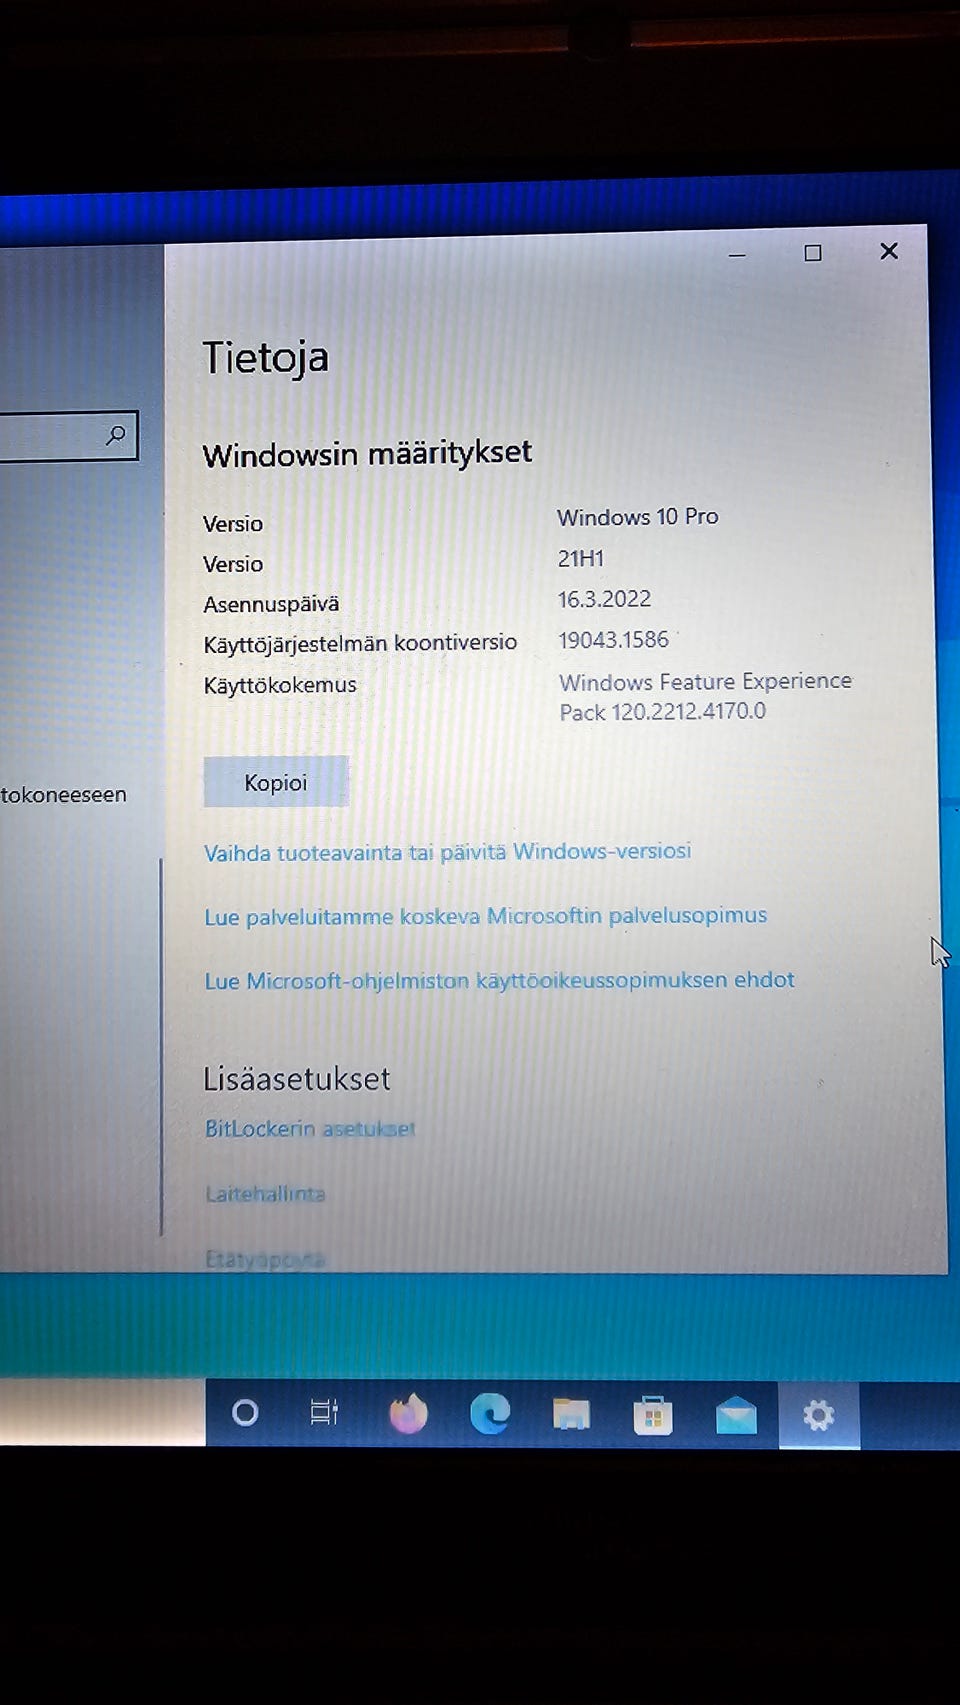This screenshot has height=1705, width=960.
Task: Select 'Windows Feature Experience Pack' value text
Action: coord(705,696)
